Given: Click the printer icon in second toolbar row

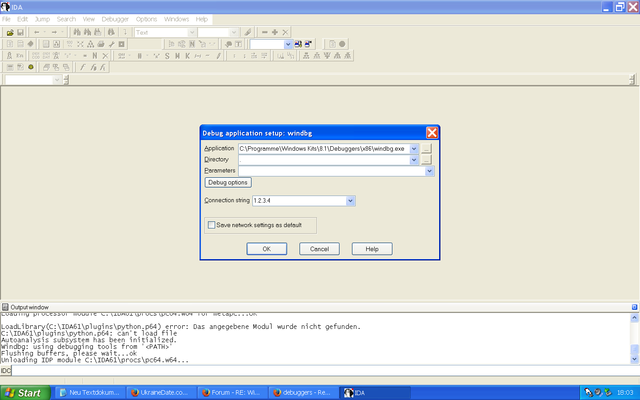Looking at the screenshot, I should click(x=101, y=44).
